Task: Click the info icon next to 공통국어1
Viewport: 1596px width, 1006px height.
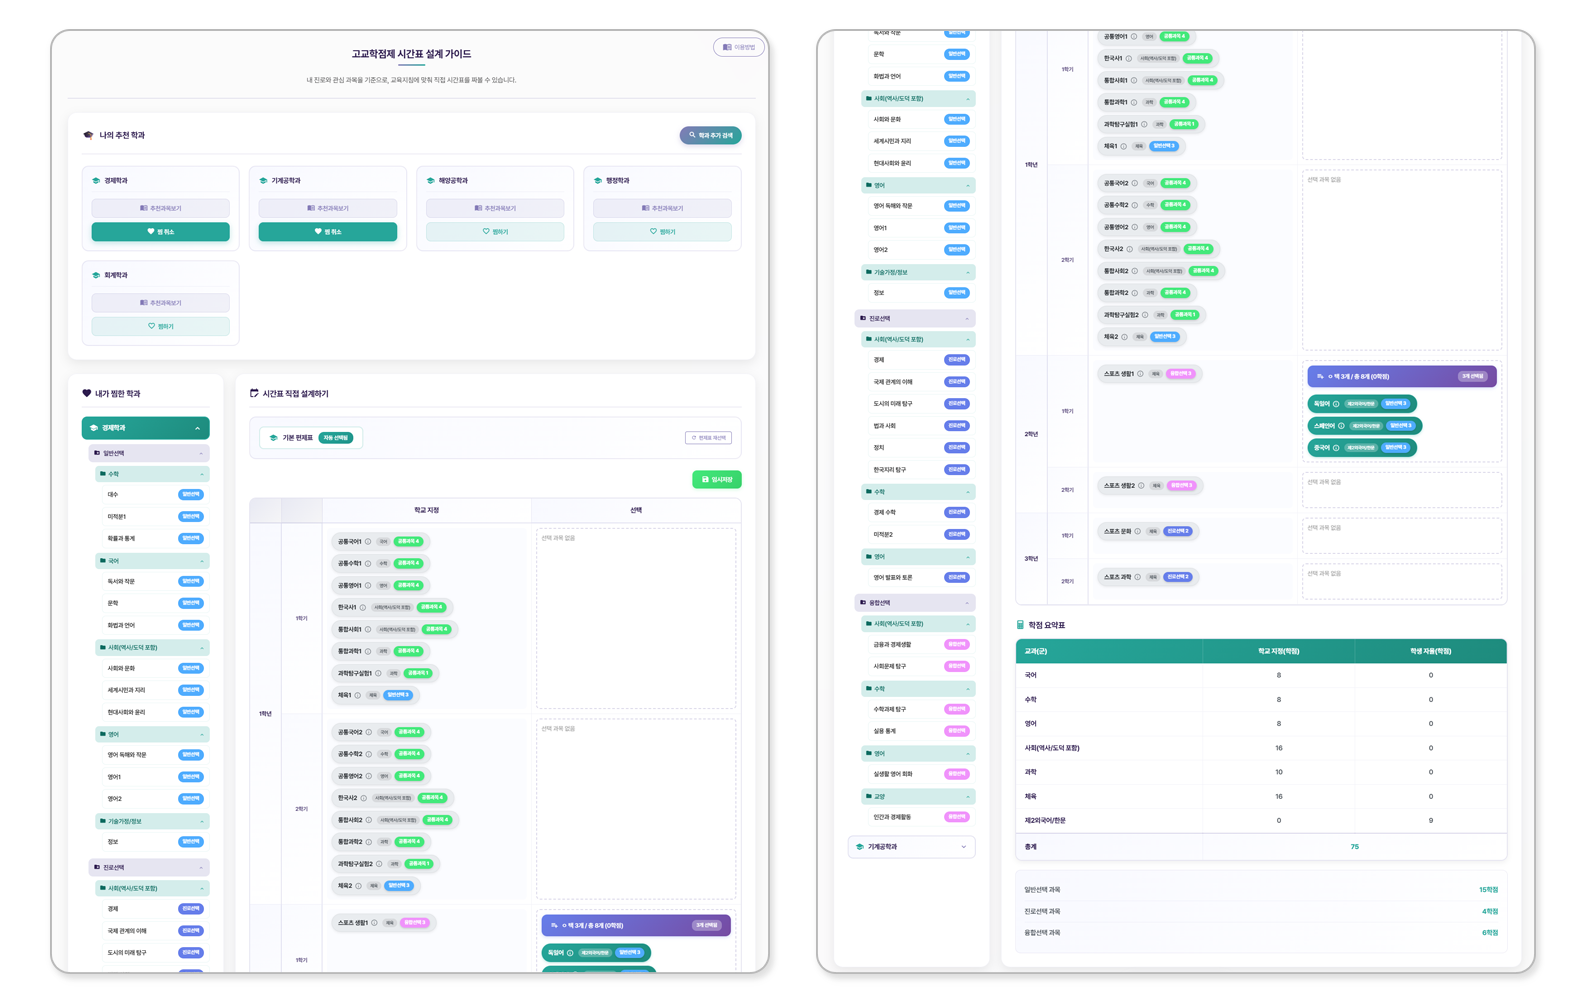Action: (x=368, y=542)
